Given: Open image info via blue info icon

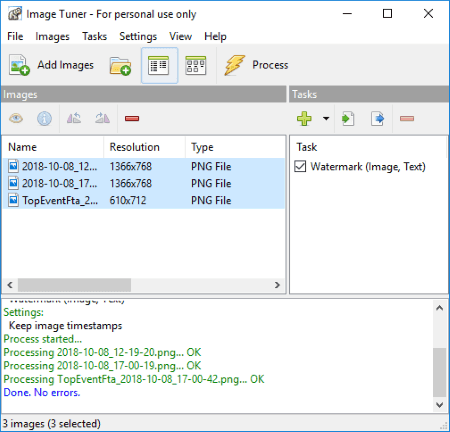Looking at the screenshot, I should tap(44, 118).
